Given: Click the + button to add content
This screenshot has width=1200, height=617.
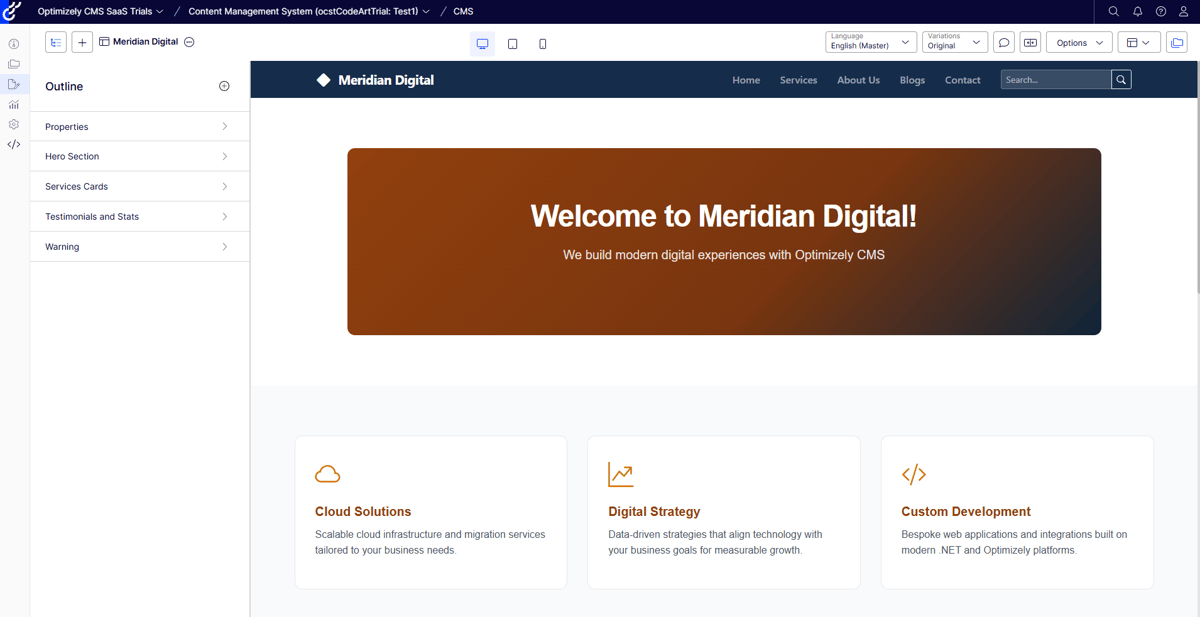Looking at the screenshot, I should [82, 42].
